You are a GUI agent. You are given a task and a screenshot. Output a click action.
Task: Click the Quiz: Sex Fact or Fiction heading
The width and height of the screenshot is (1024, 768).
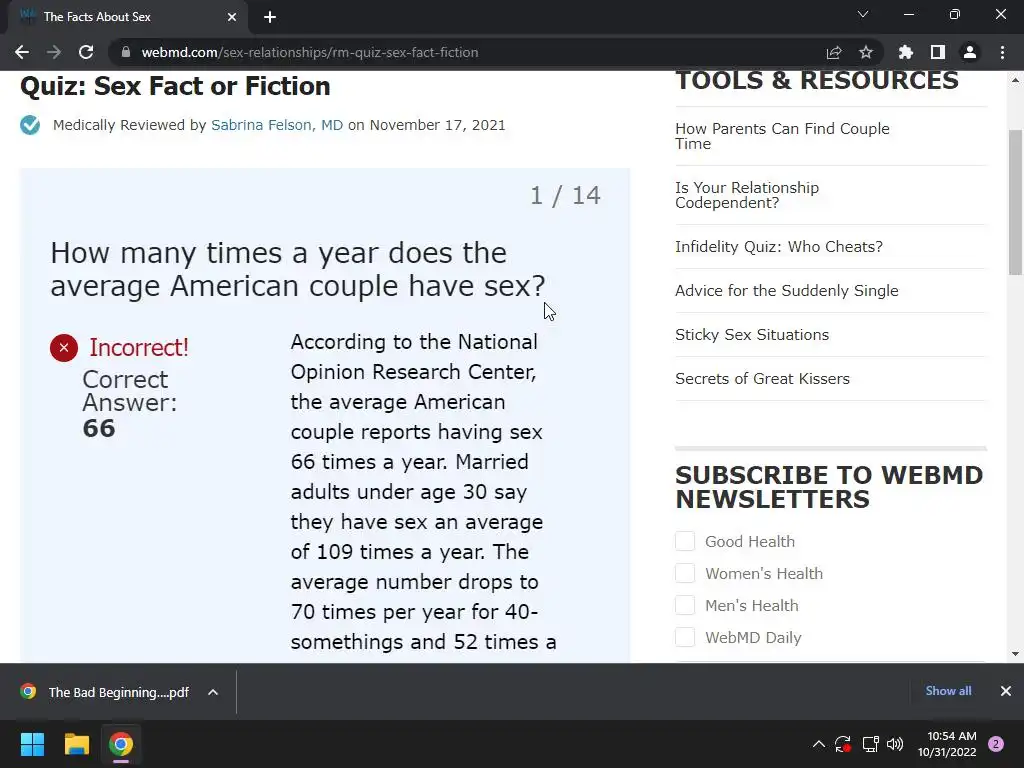tap(176, 86)
